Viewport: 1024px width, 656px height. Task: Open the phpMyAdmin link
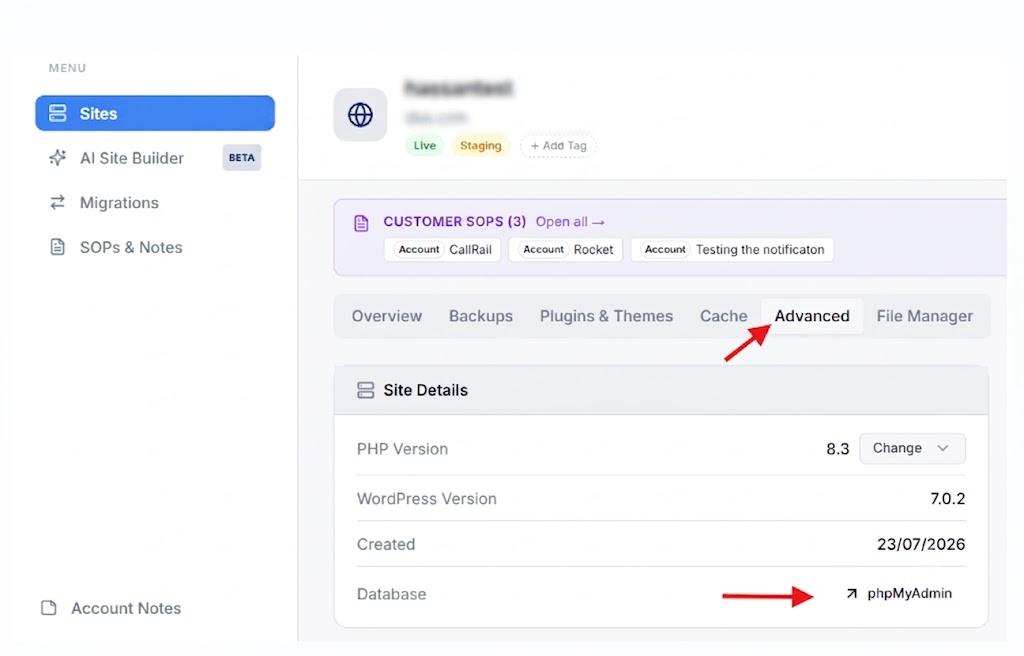point(909,593)
